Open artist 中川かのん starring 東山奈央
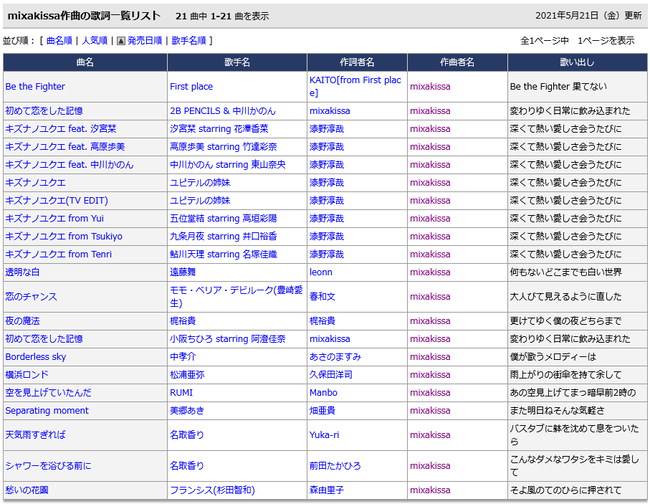The height and width of the screenshot is (504, 650). point(228,165)
